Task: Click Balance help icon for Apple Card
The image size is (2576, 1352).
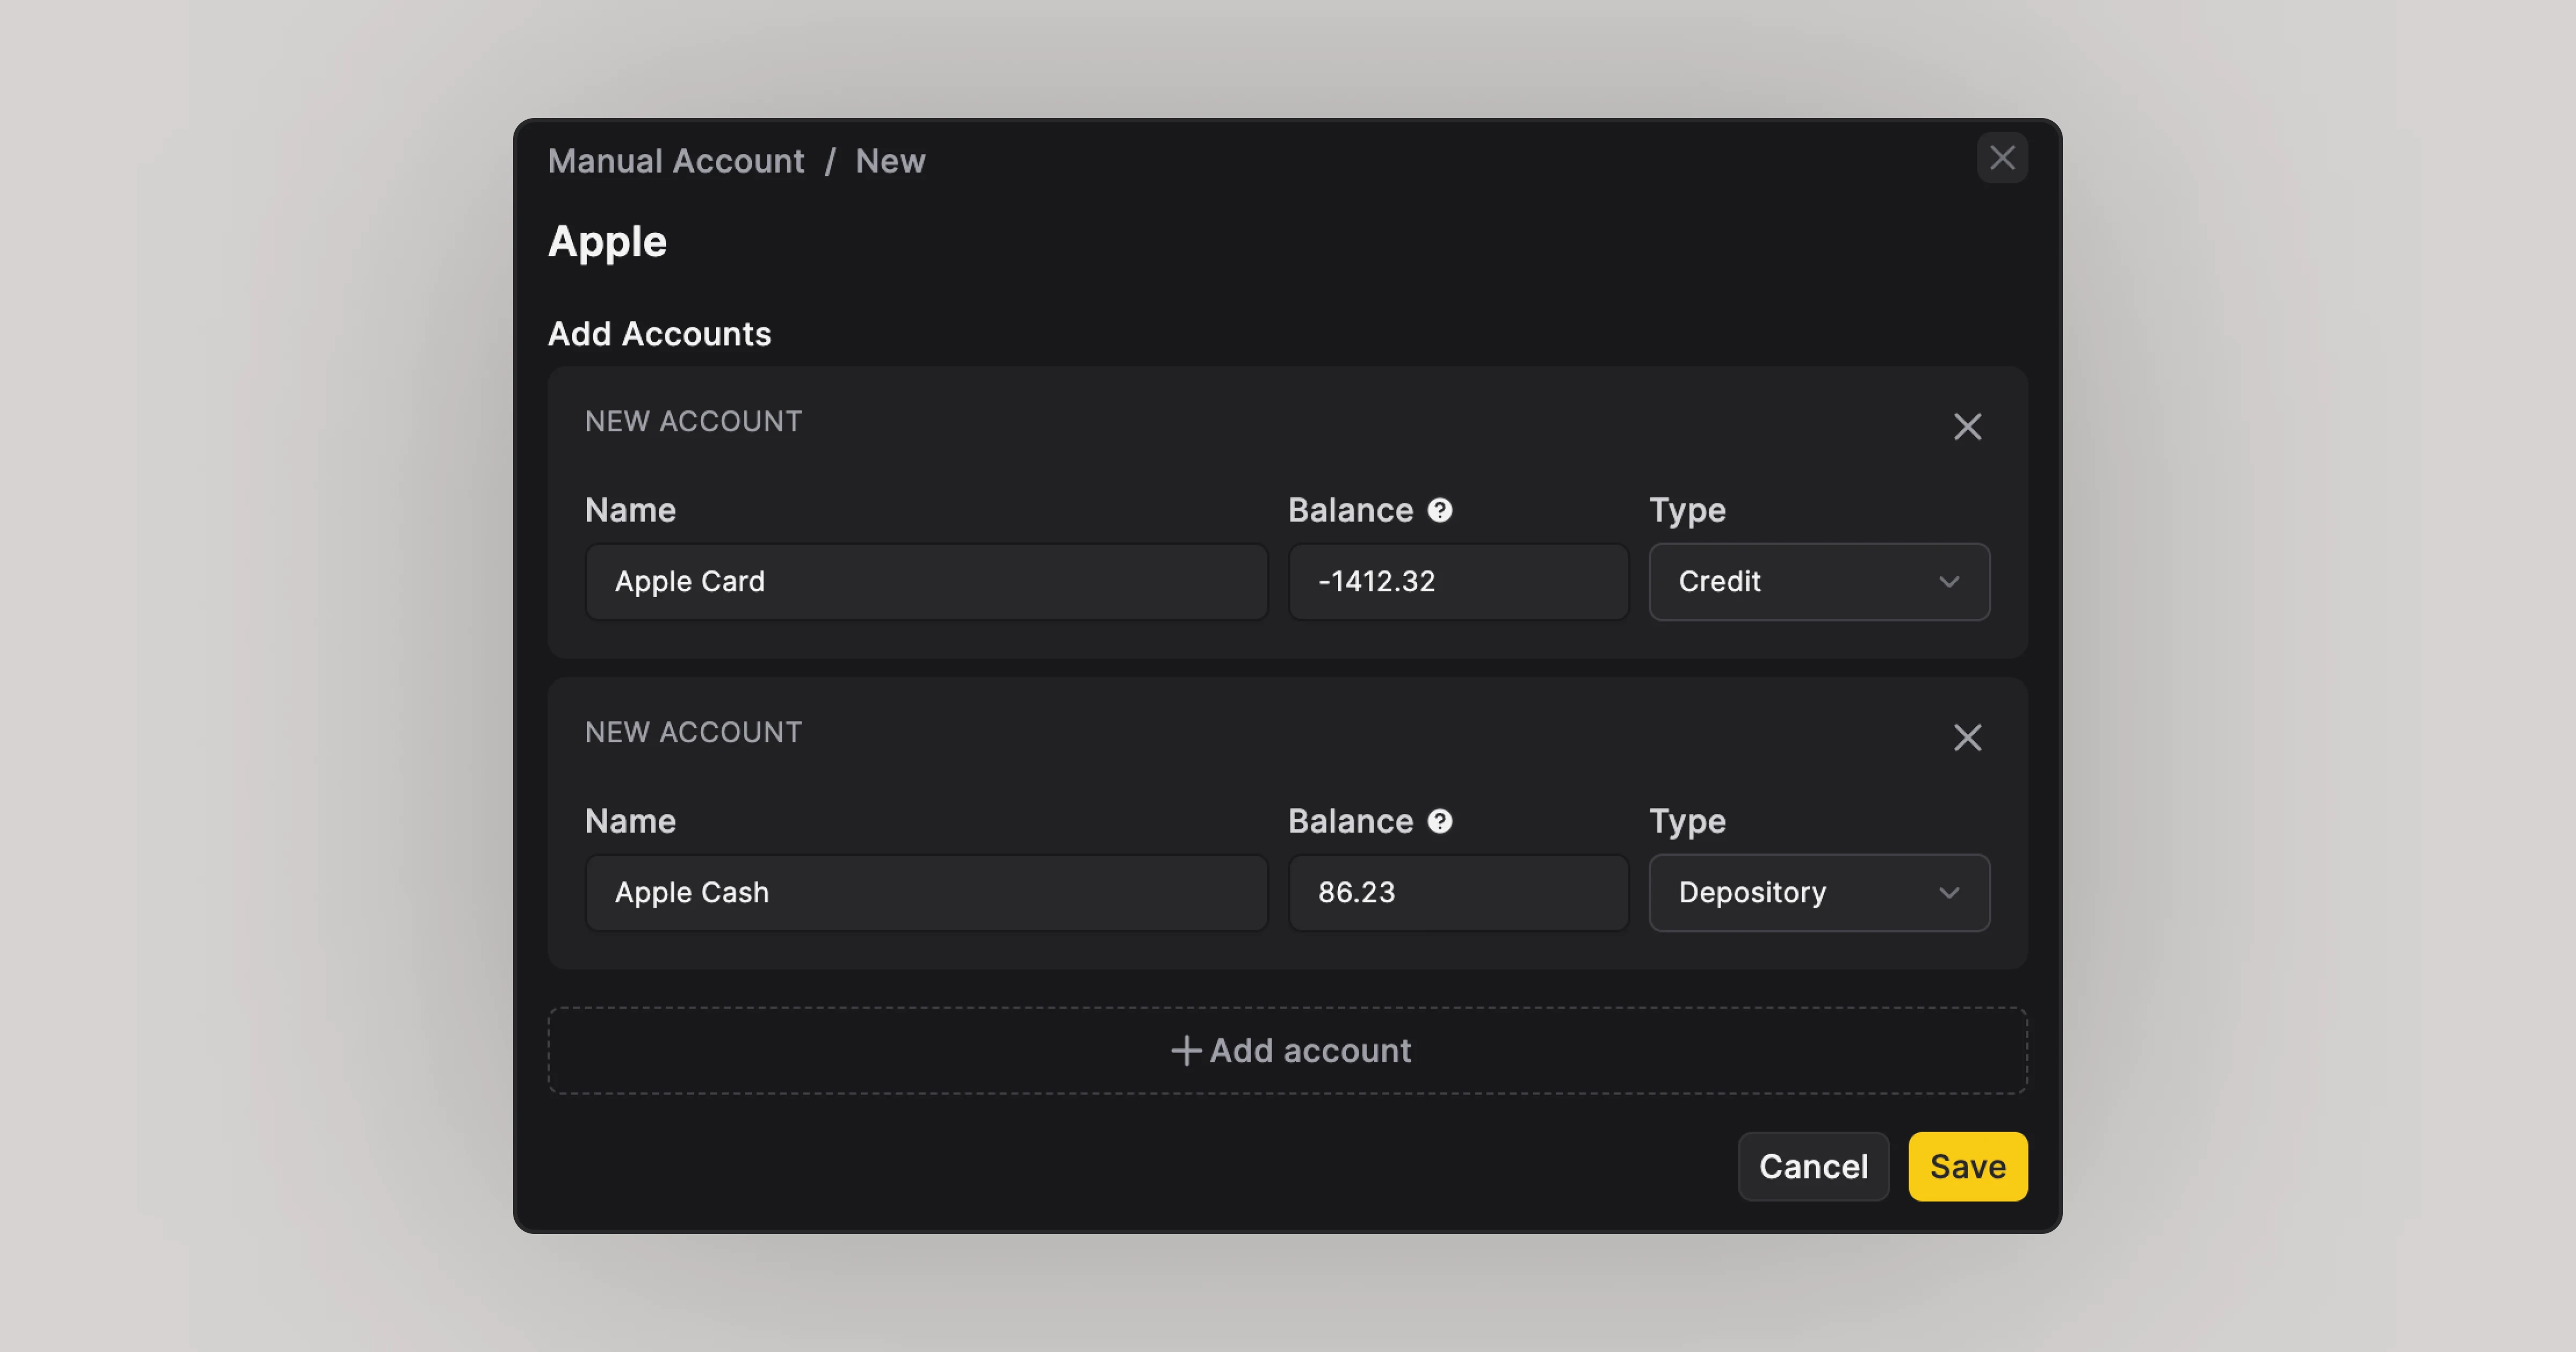Action: (x=1439, y=511)
